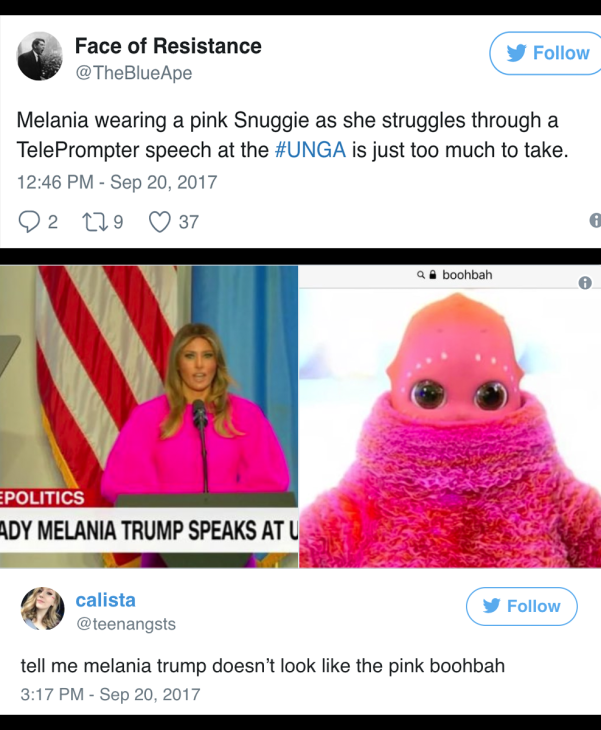The width and height of the screenshot is (601, 730).
Task: Click the Face of Resistance display name
Action: coord(168,46)
